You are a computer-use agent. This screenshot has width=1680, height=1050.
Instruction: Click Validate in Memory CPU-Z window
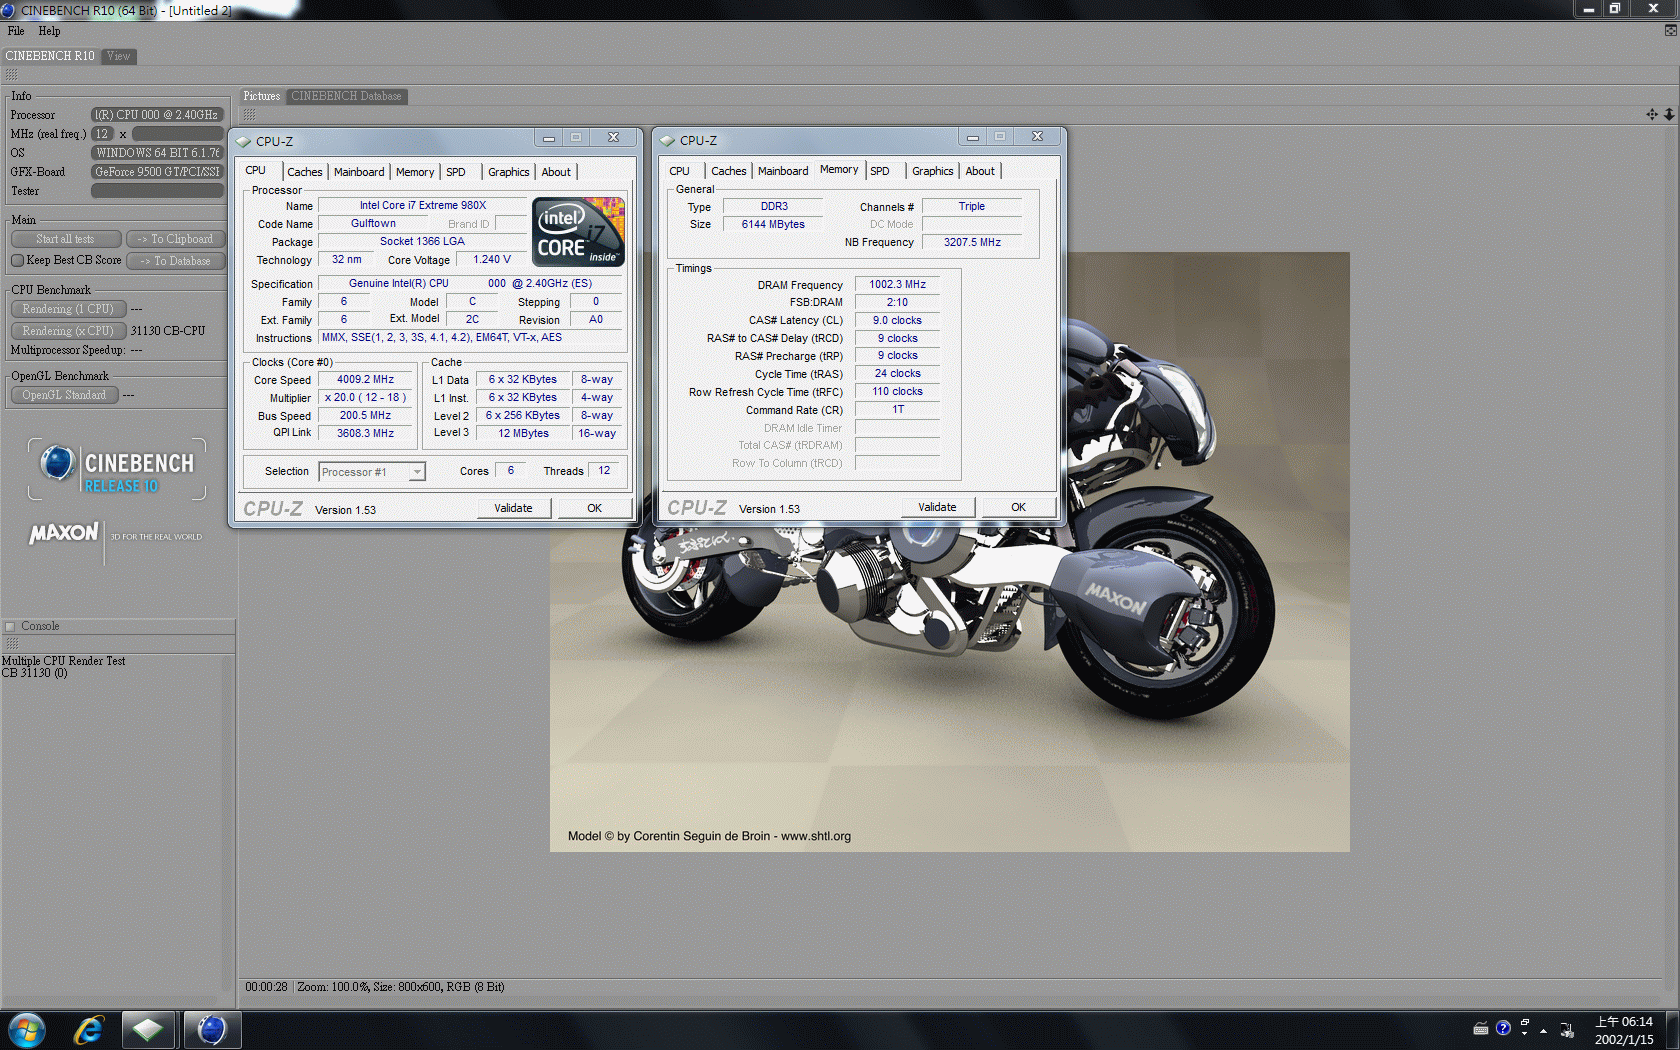tap(937, 507)
